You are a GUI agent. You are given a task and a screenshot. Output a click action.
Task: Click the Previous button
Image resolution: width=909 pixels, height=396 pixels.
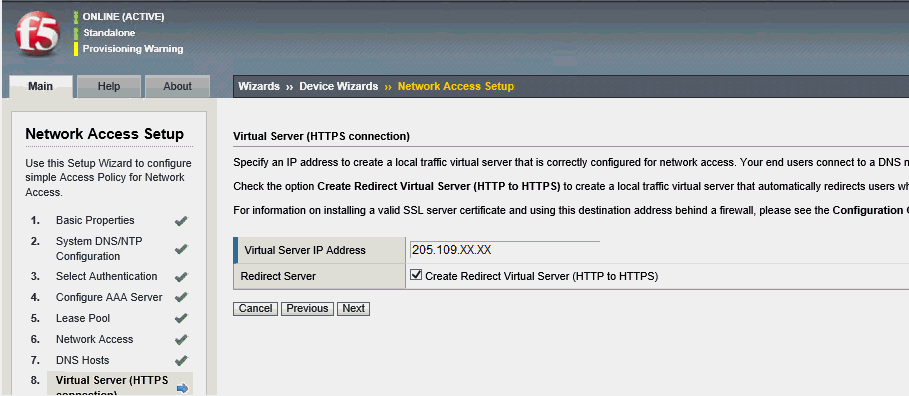coord(307,308)
